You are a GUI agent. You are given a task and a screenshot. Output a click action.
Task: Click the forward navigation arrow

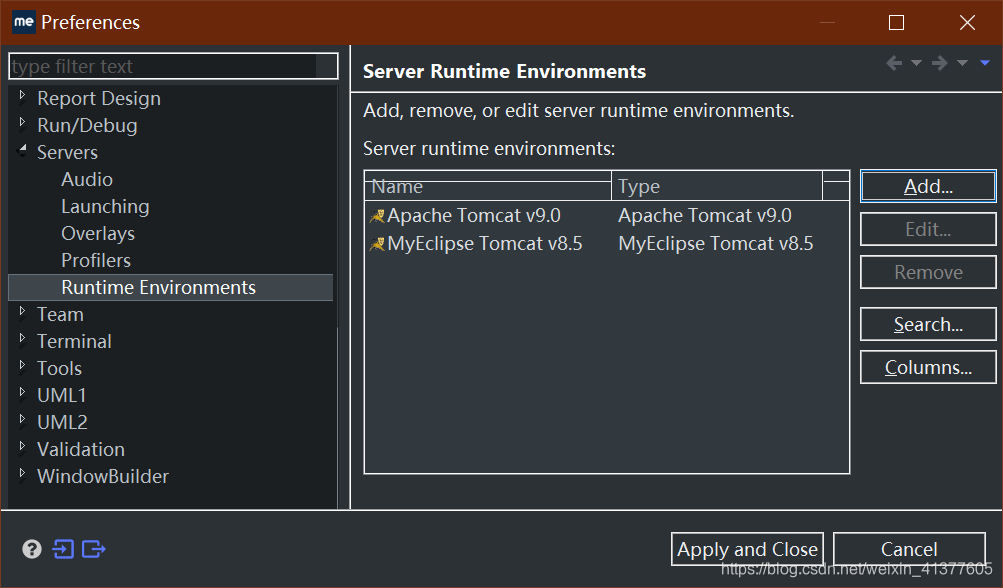pyautogui.click(x=937, y=62)
